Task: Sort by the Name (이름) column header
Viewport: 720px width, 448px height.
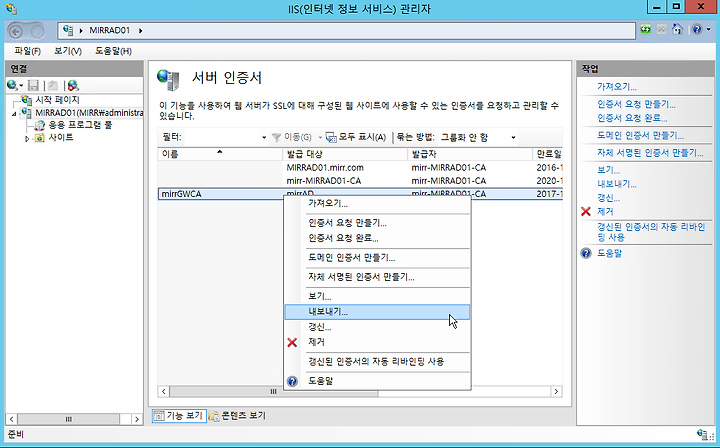Action: coord(220,154)
